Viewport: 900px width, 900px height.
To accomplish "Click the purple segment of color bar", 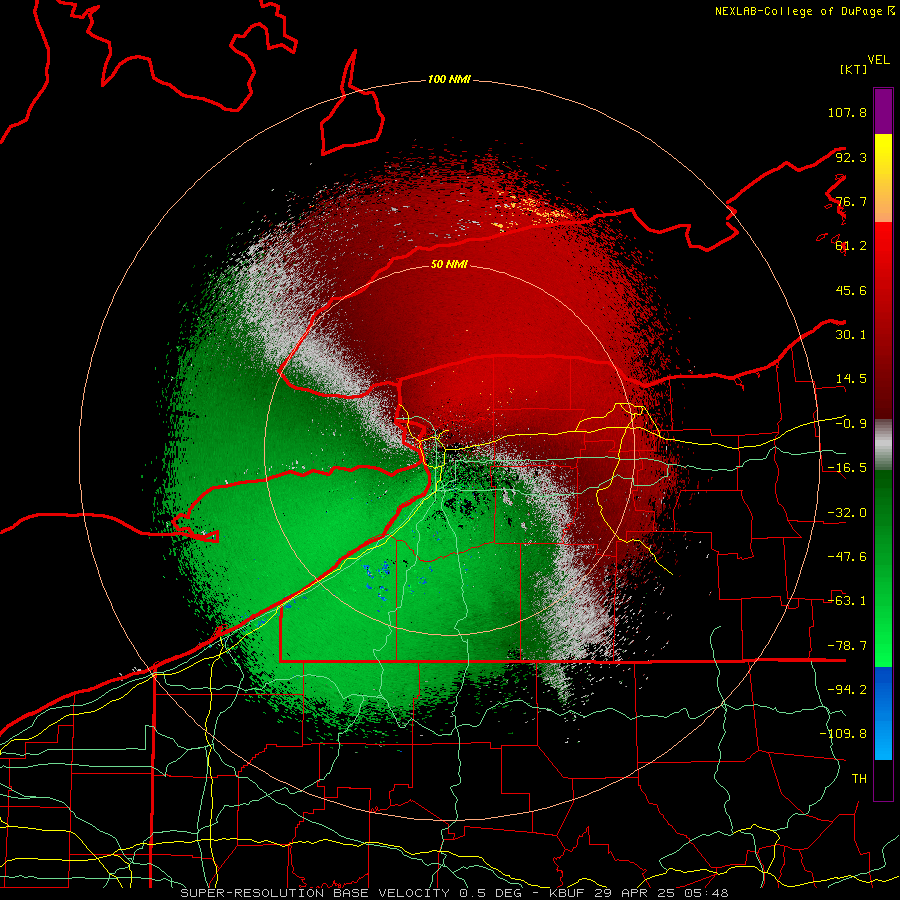I will pos(883,111).
